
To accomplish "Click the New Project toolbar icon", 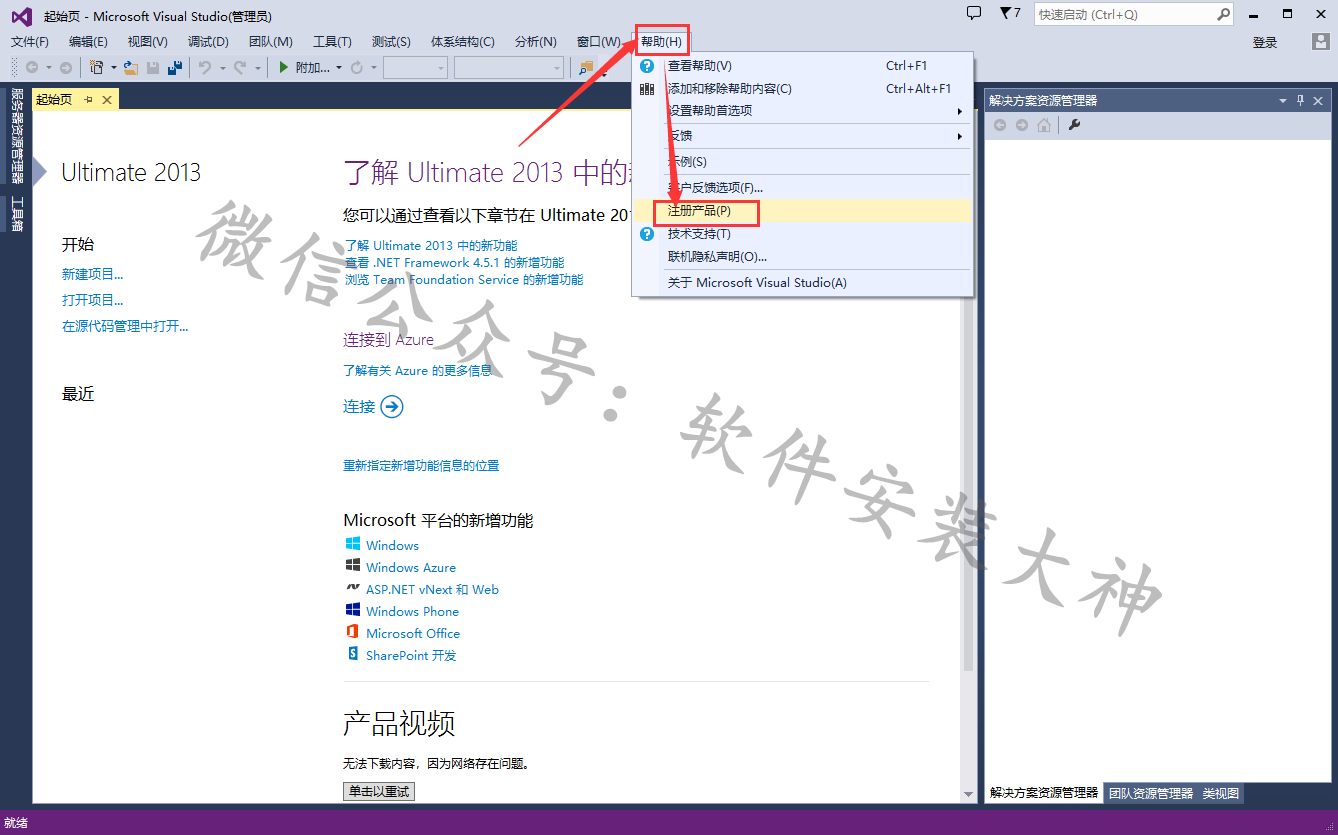I will [x=97, y=67].
